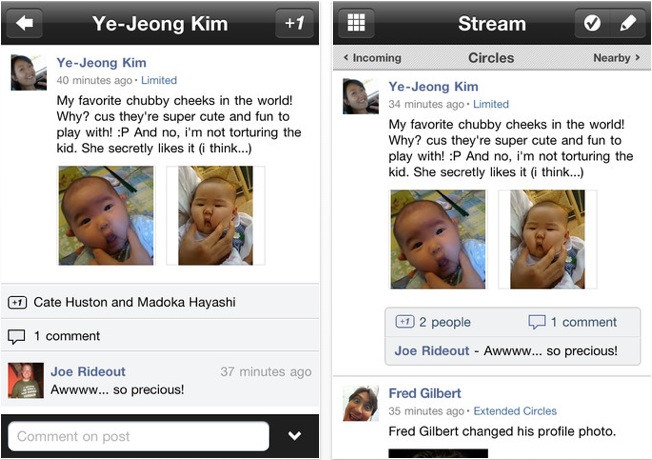652x460 pixels.
Task: Open second baby photo in post view
Action: coord(215,215)
